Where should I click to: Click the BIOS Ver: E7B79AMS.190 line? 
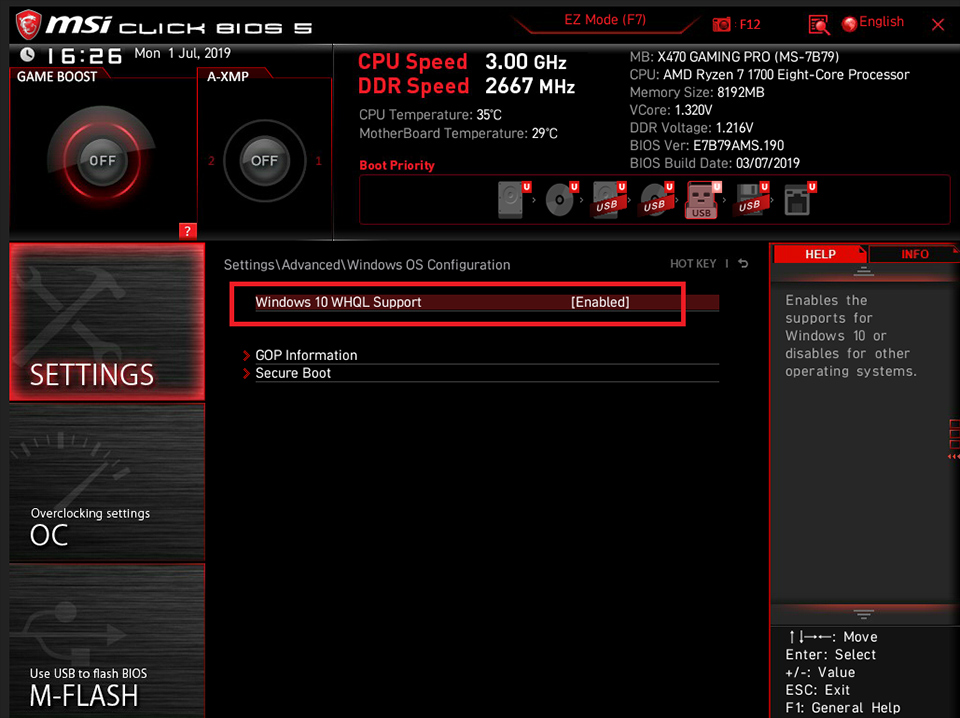707,146
